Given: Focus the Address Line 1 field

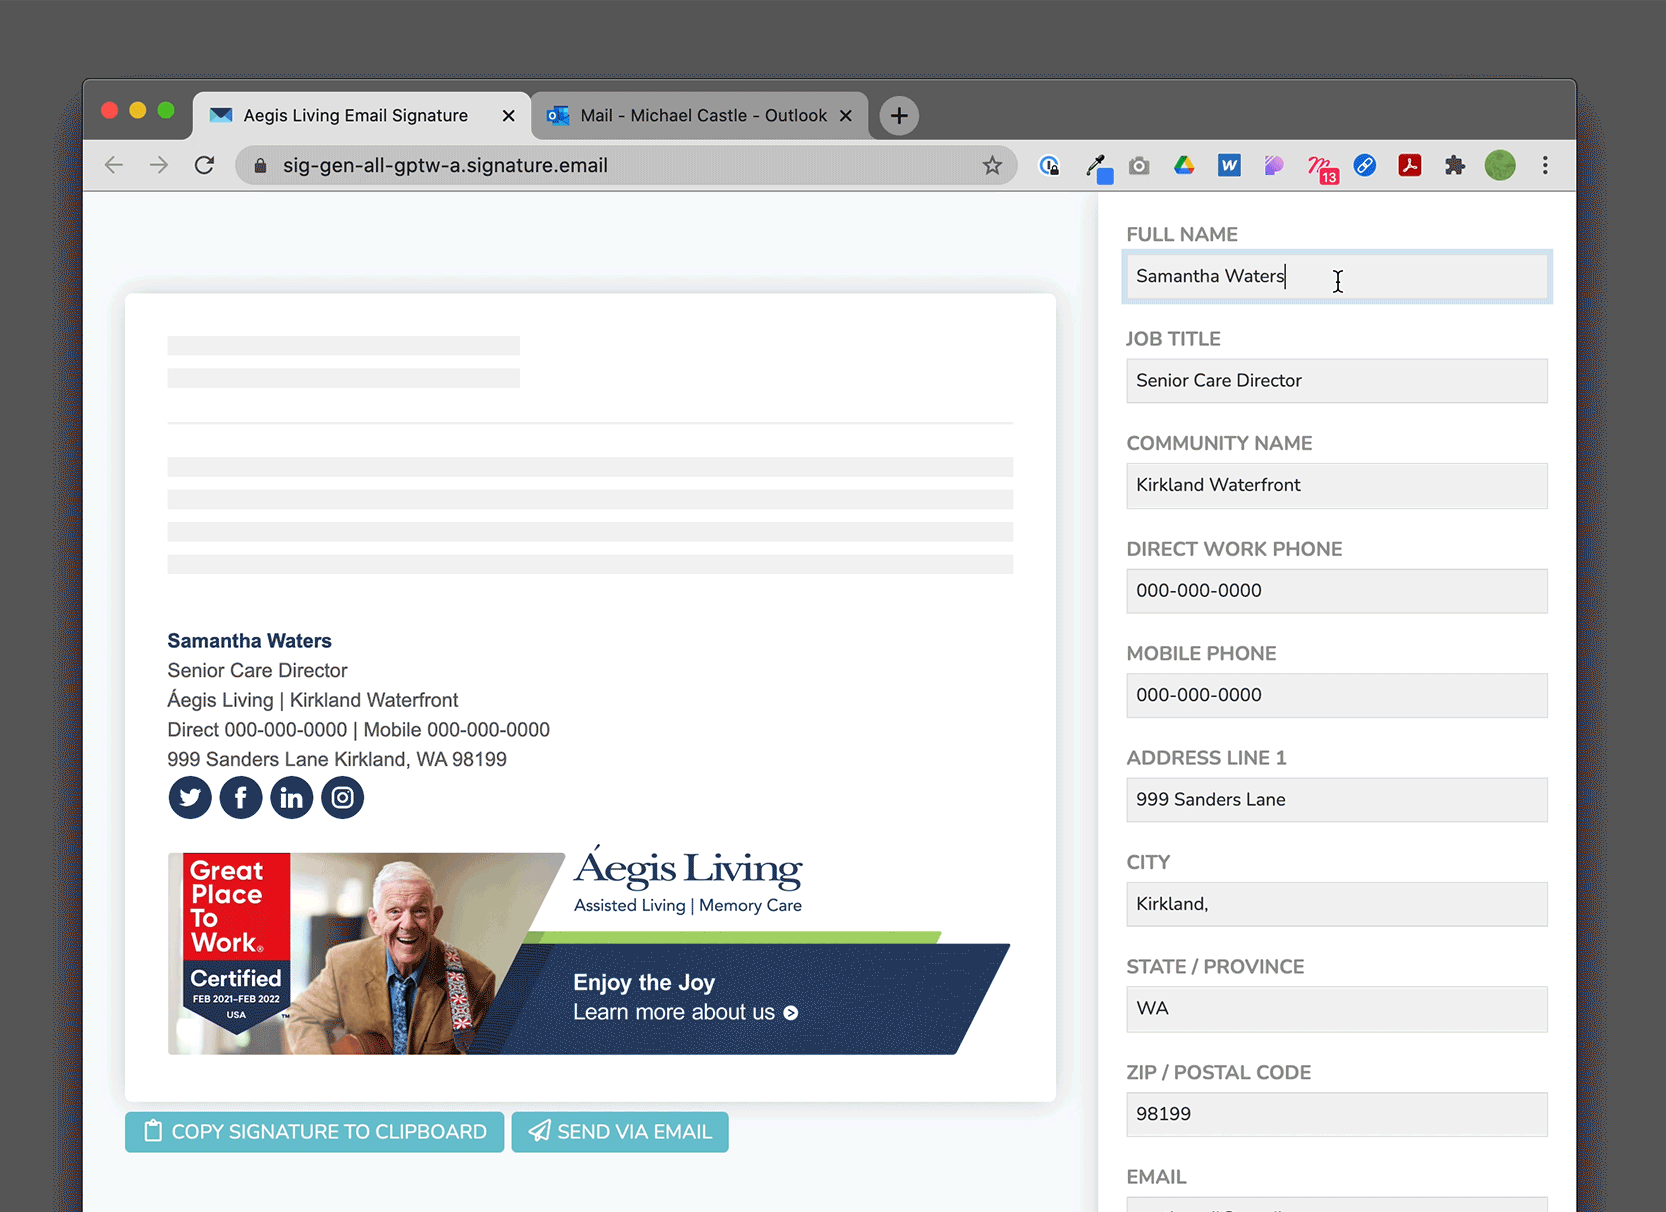Looking at the screenshot, I should coord(1337,800).
